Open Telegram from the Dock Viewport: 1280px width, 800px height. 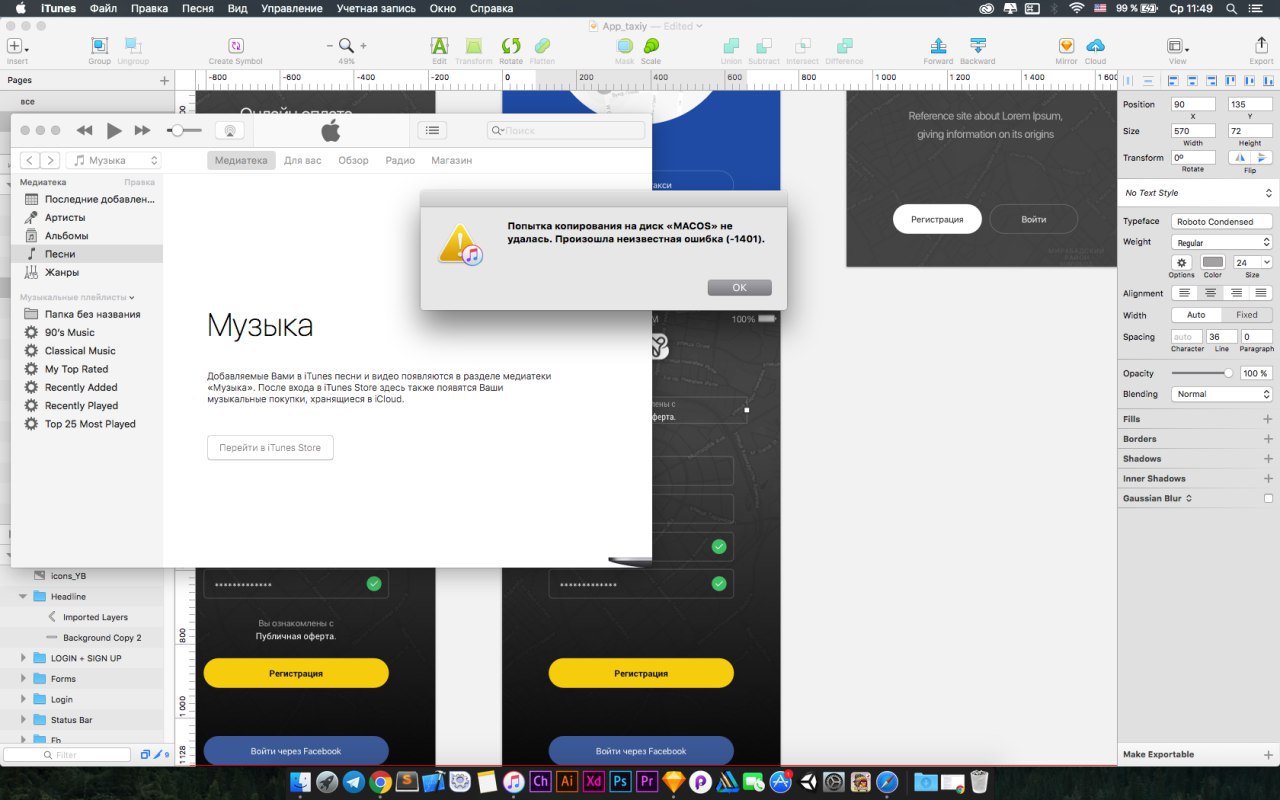click(353, 782)
